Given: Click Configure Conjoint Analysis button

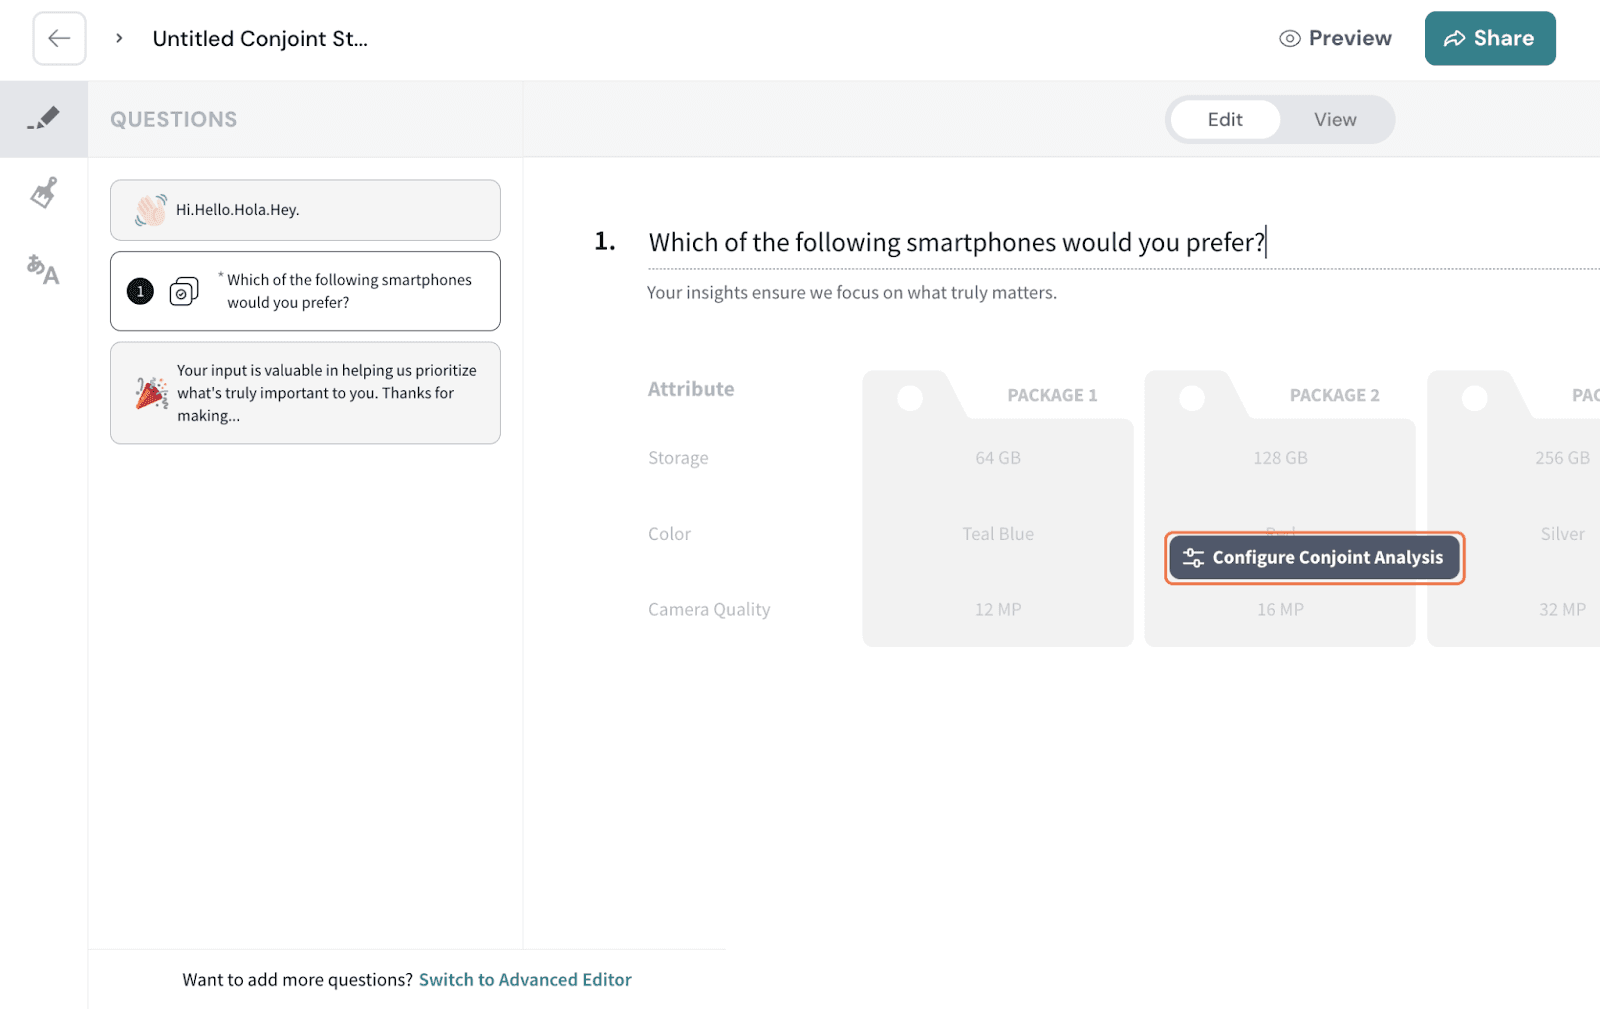Looking at the screenshot, I should [x=1314, y=558].
